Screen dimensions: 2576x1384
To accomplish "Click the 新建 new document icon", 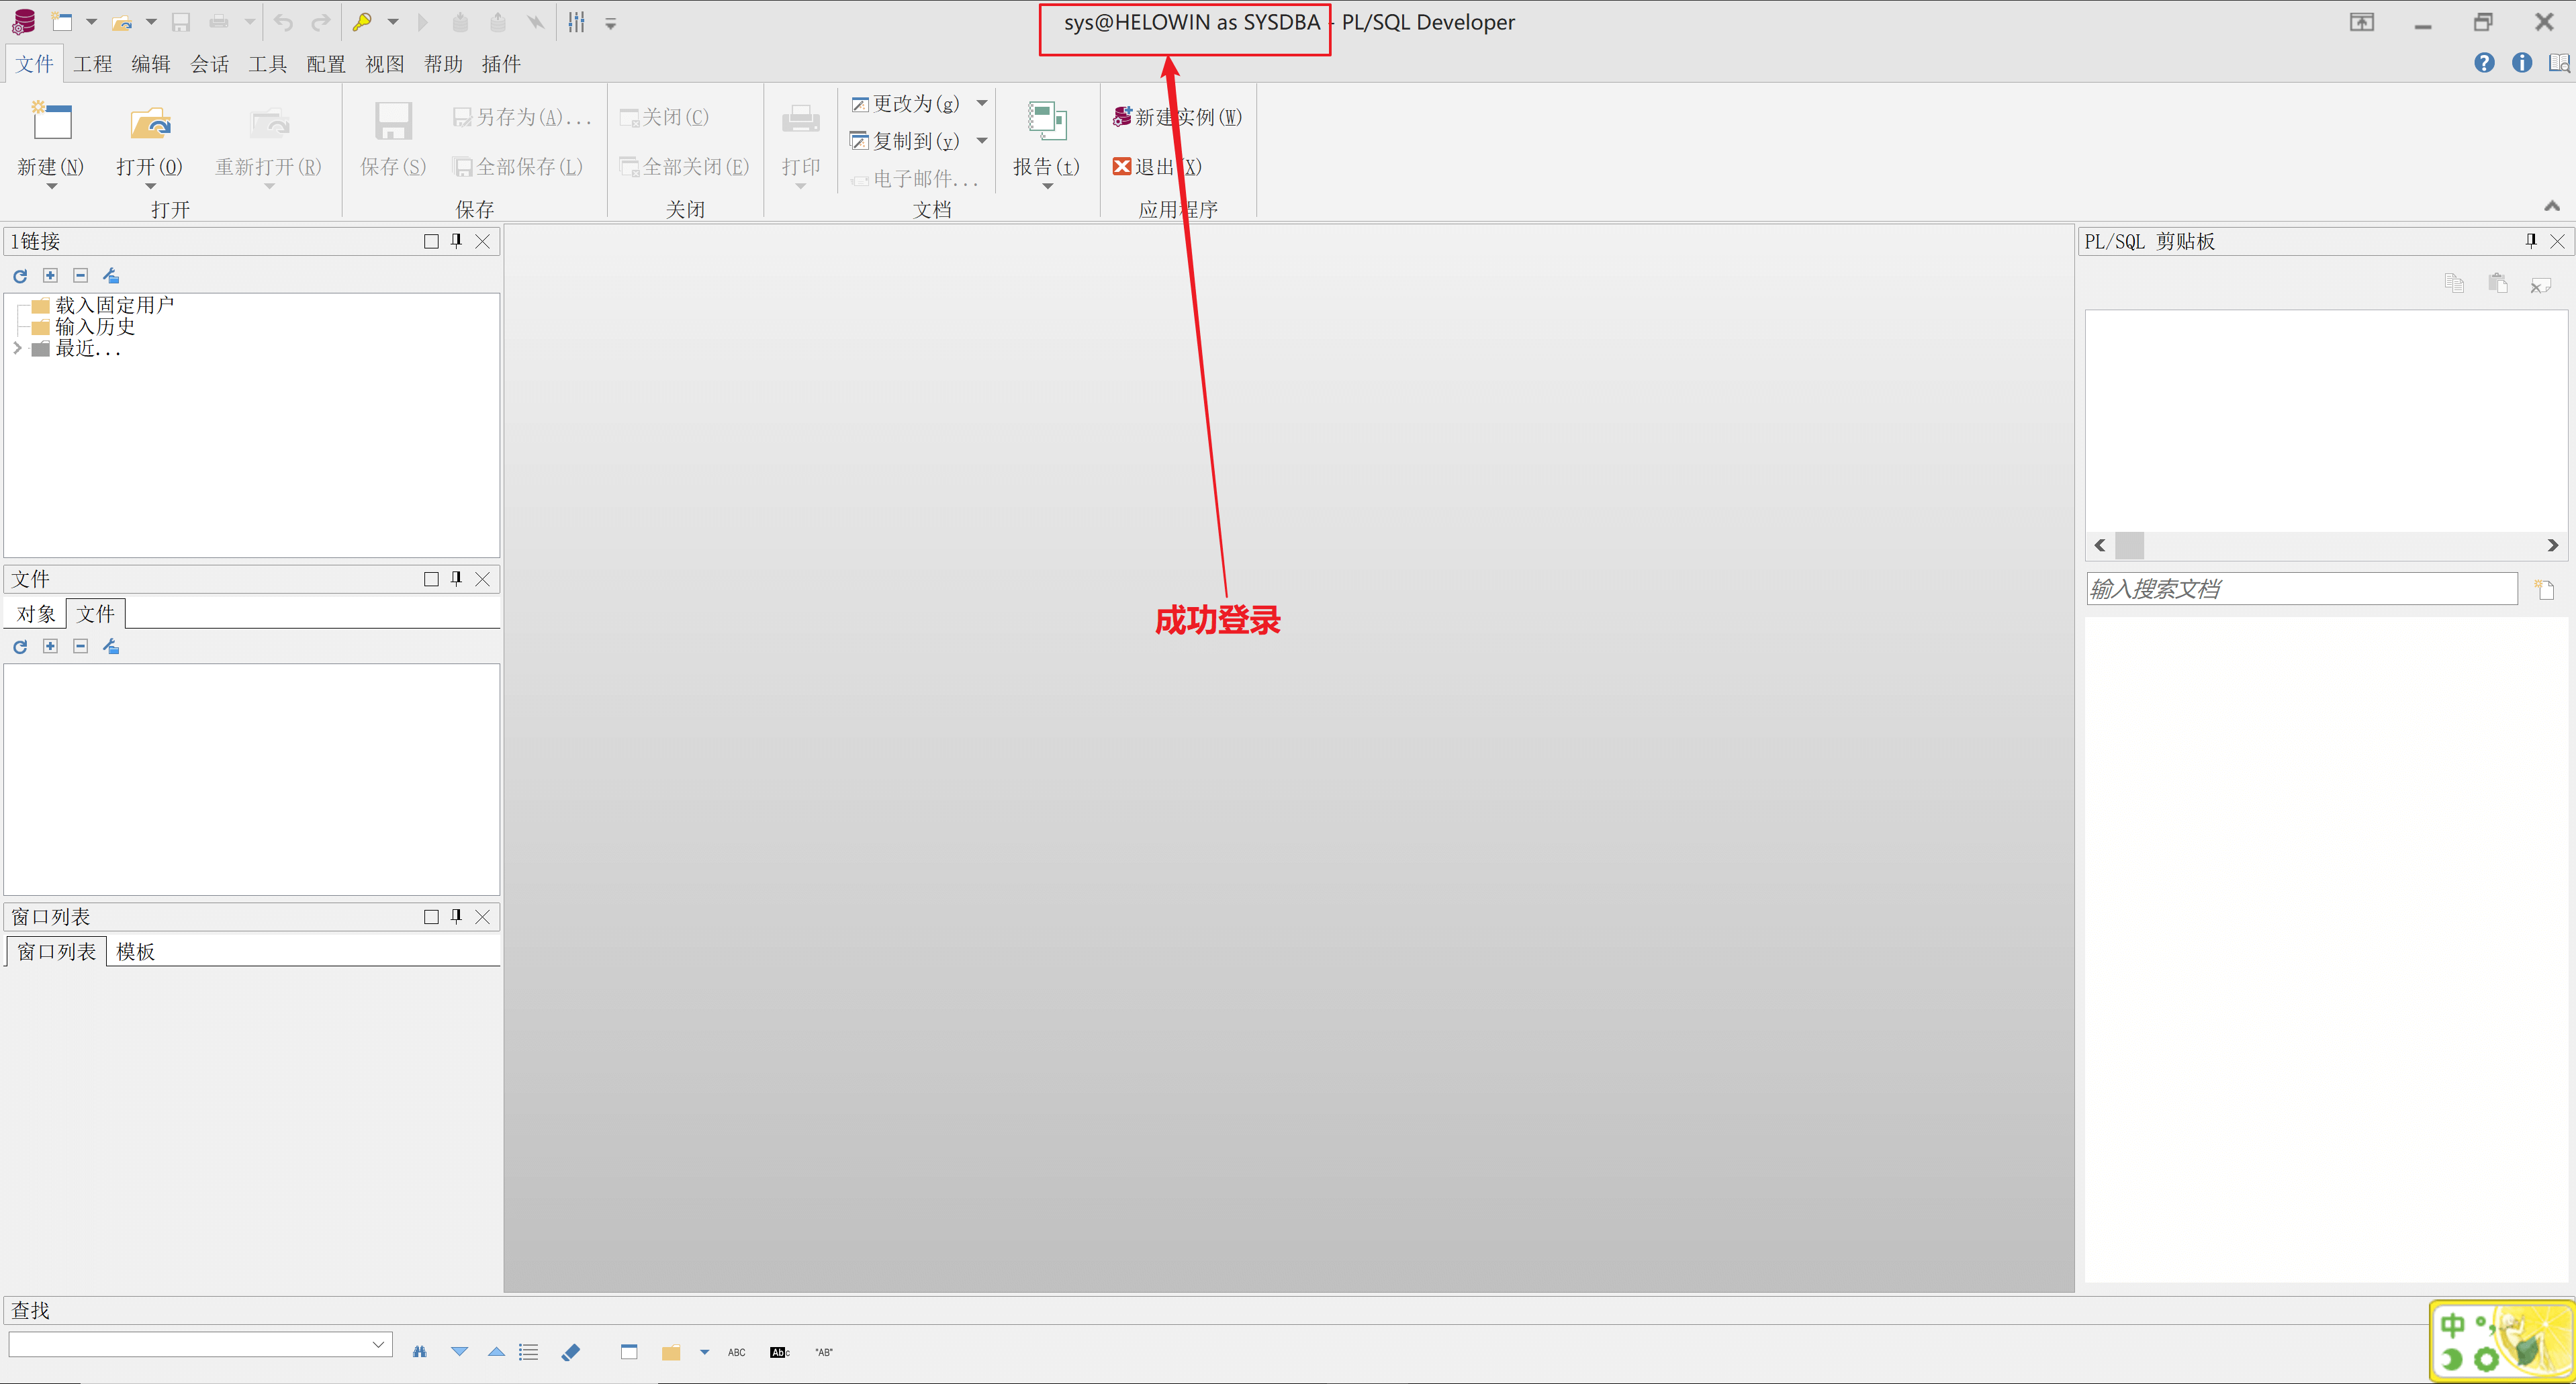I will (x=51, y=122).
